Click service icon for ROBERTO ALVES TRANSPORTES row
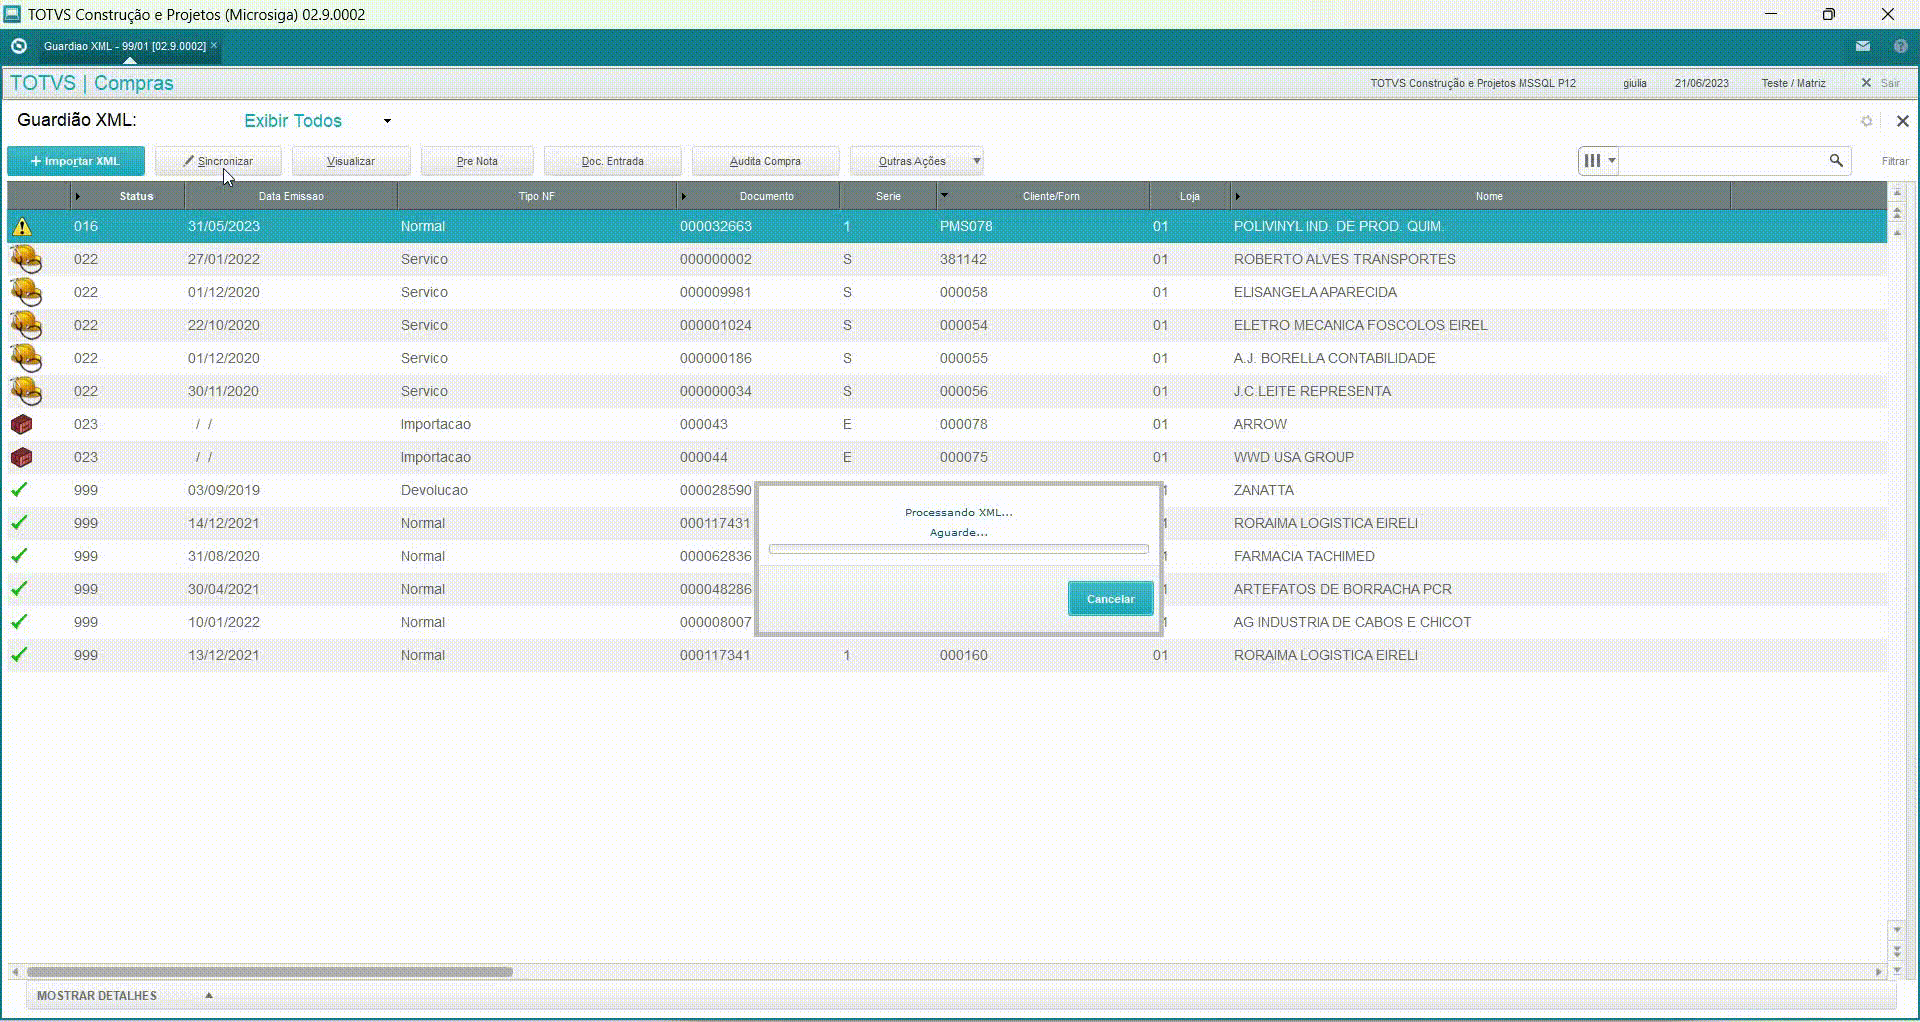Screen dimensions: 1920x1022 26,259
